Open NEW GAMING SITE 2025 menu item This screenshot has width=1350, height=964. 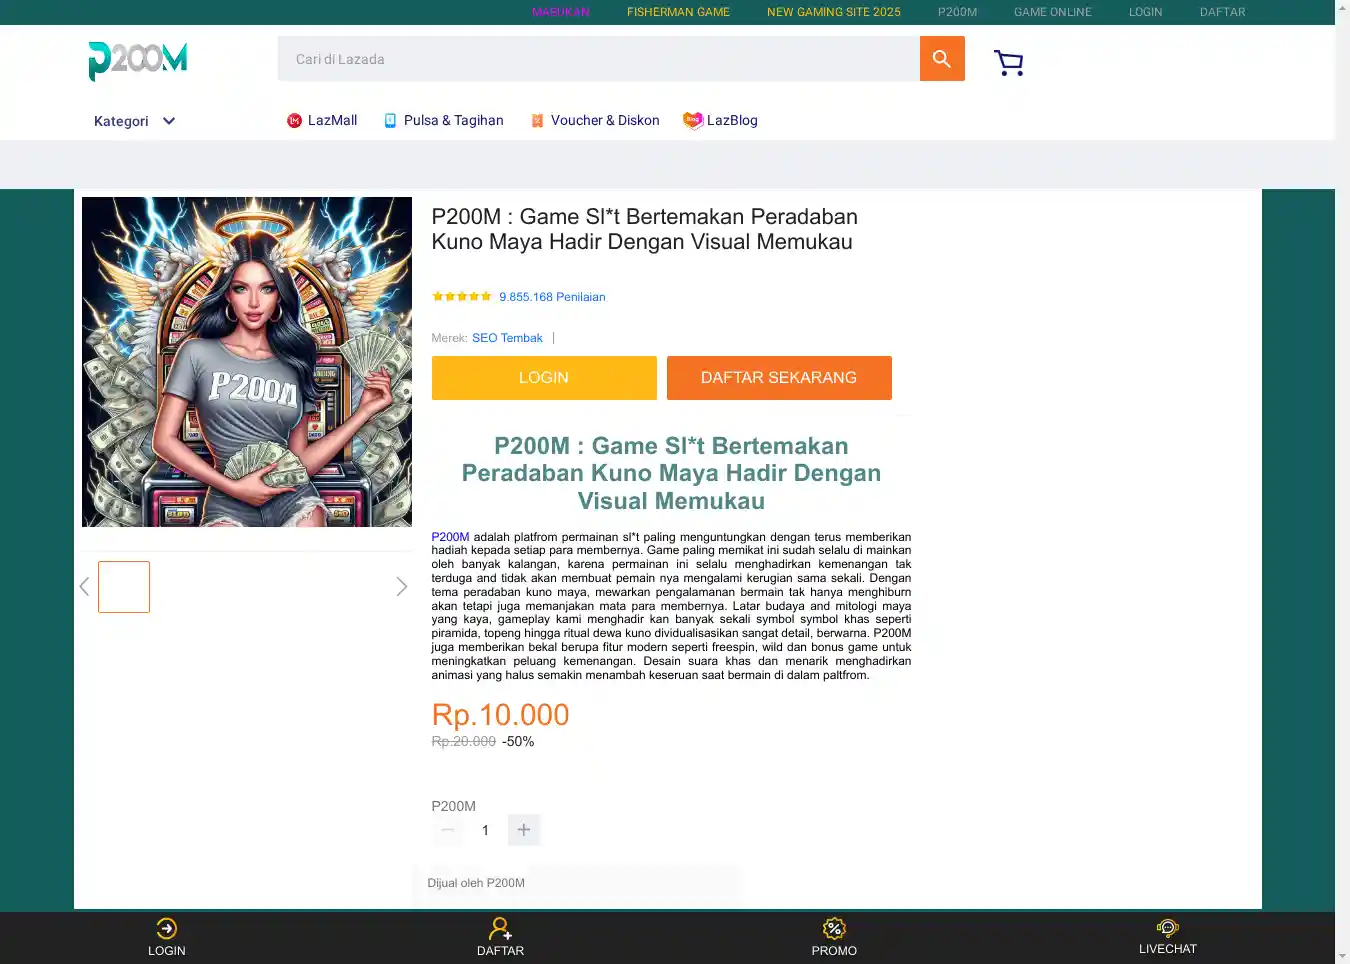click(834, 12)
